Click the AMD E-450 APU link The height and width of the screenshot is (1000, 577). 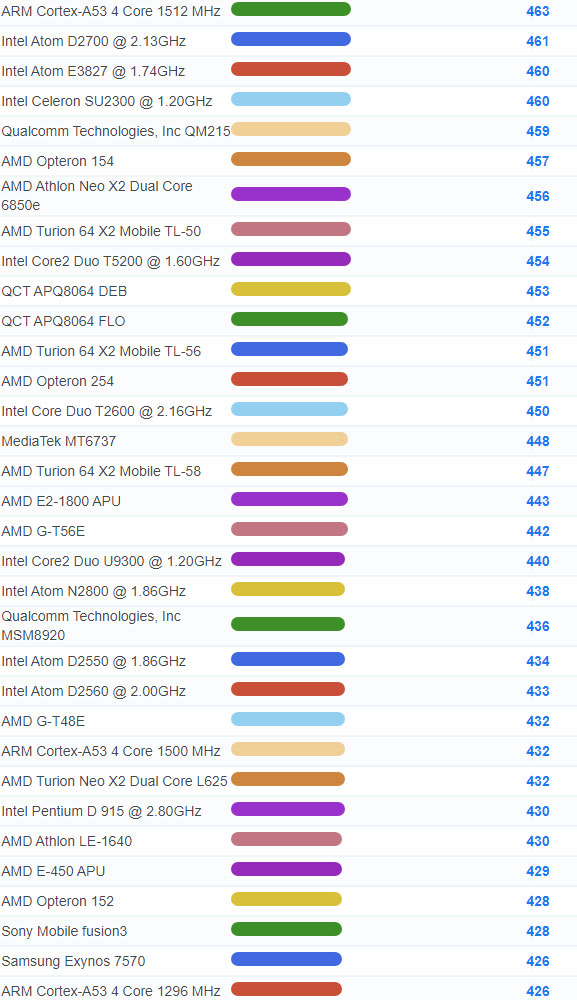coord(54,871)
